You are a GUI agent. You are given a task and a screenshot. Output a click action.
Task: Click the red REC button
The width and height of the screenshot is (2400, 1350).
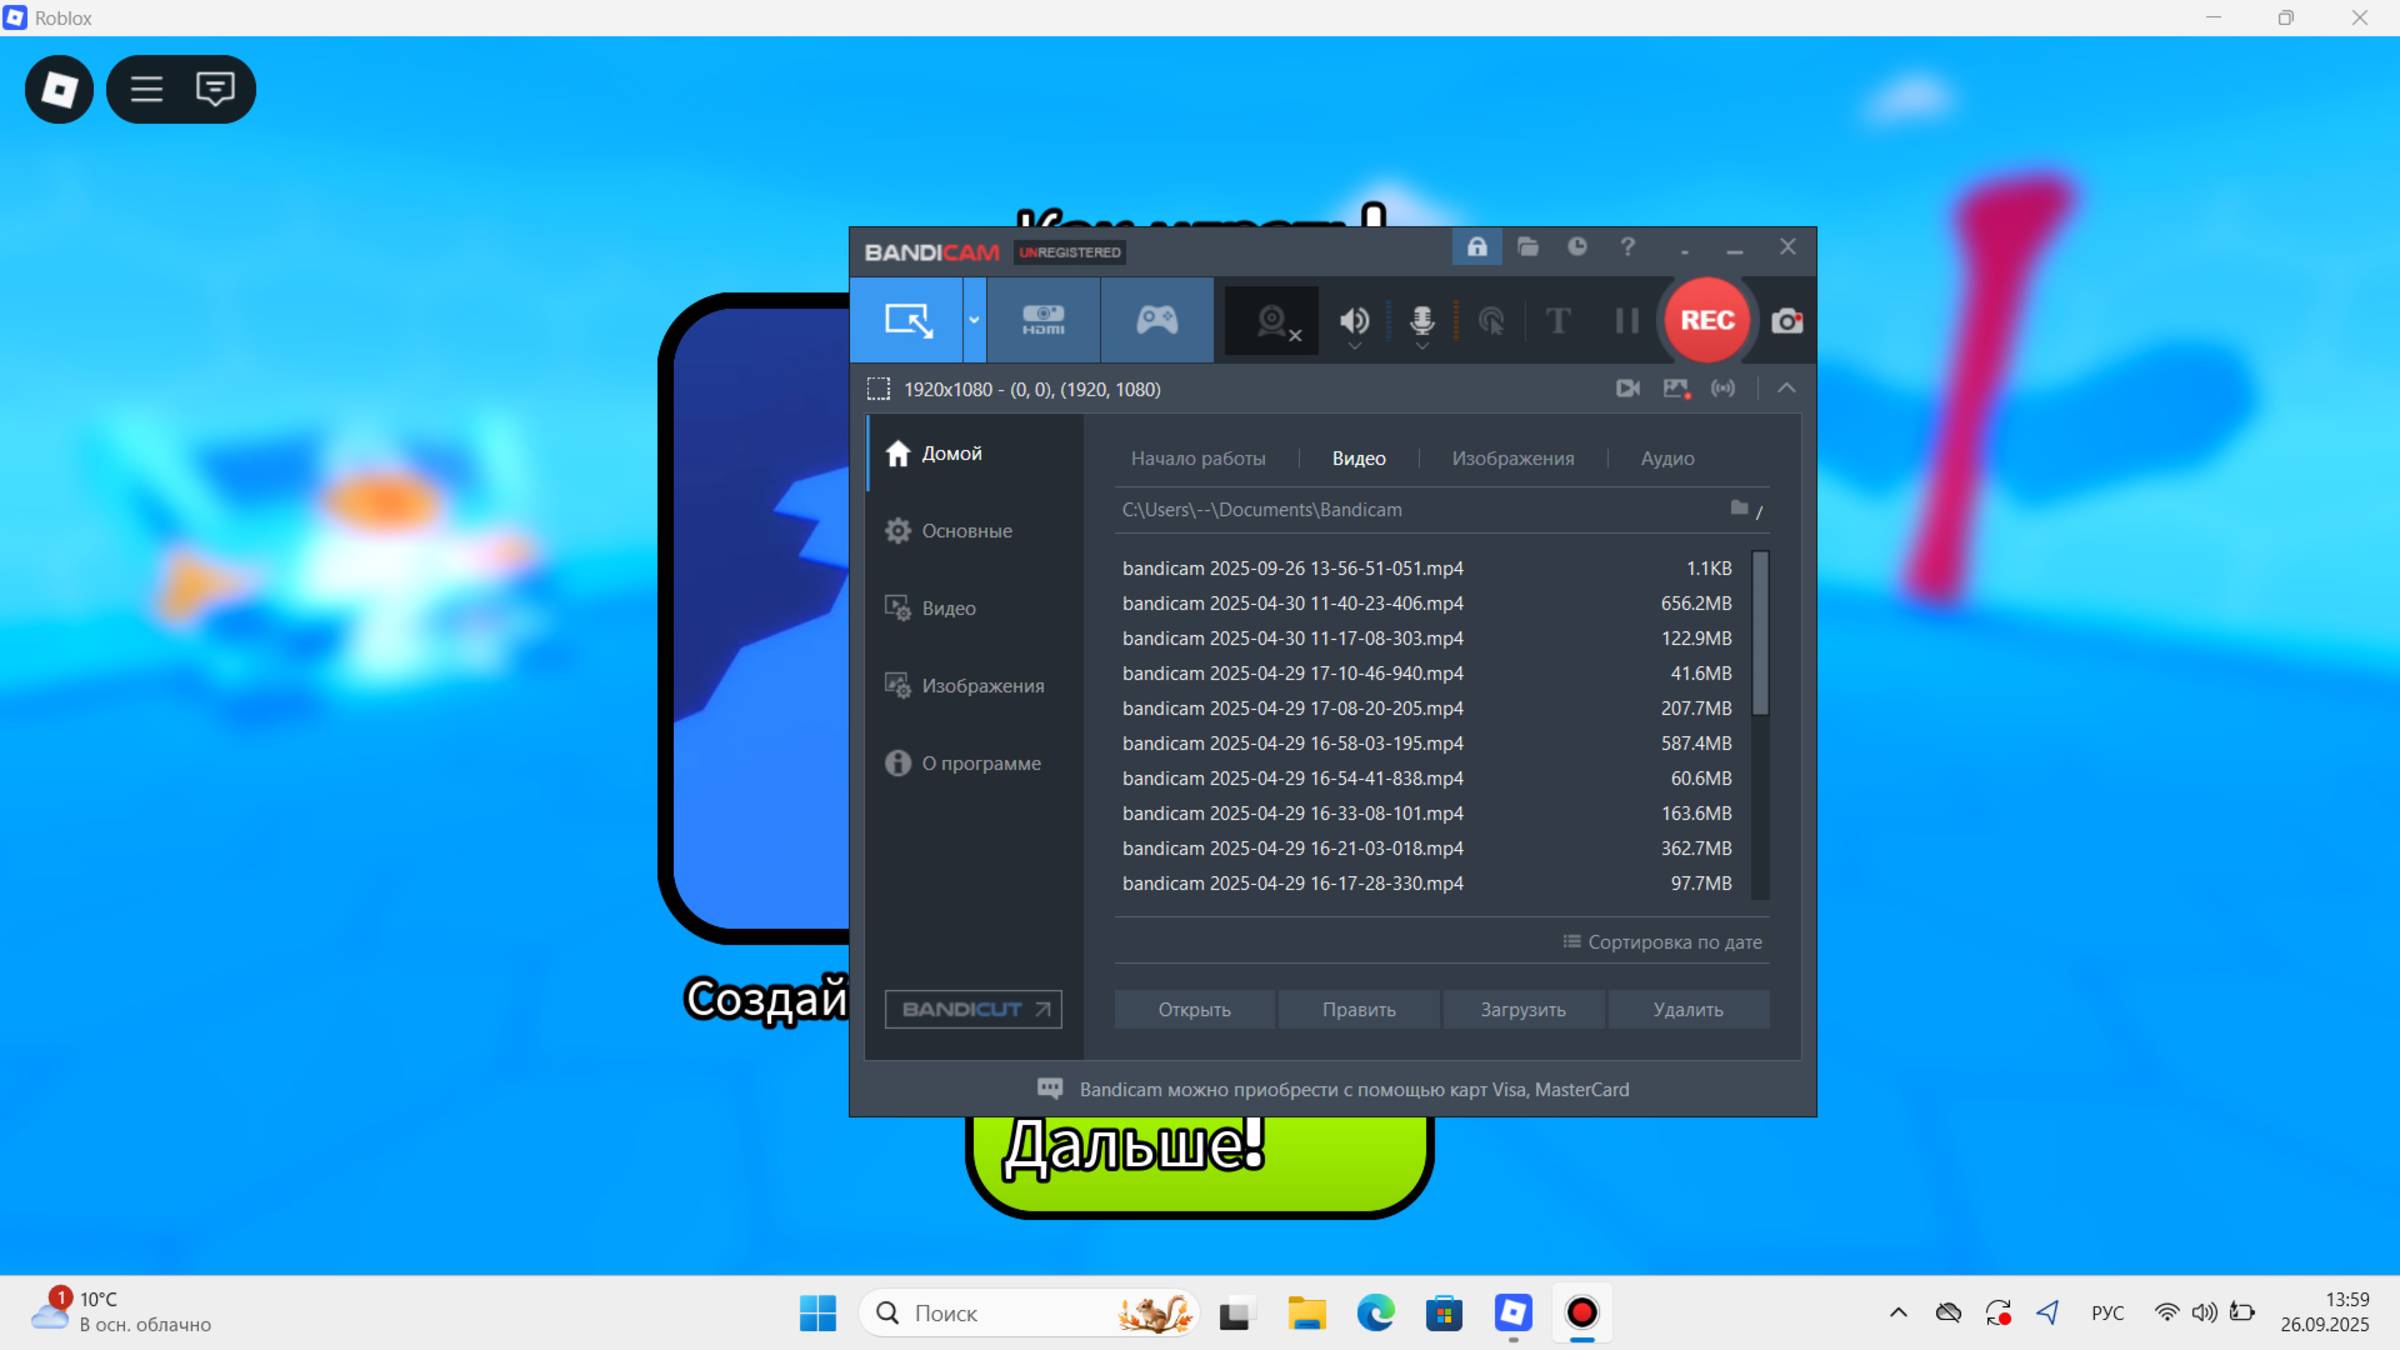click(1707, 320)
